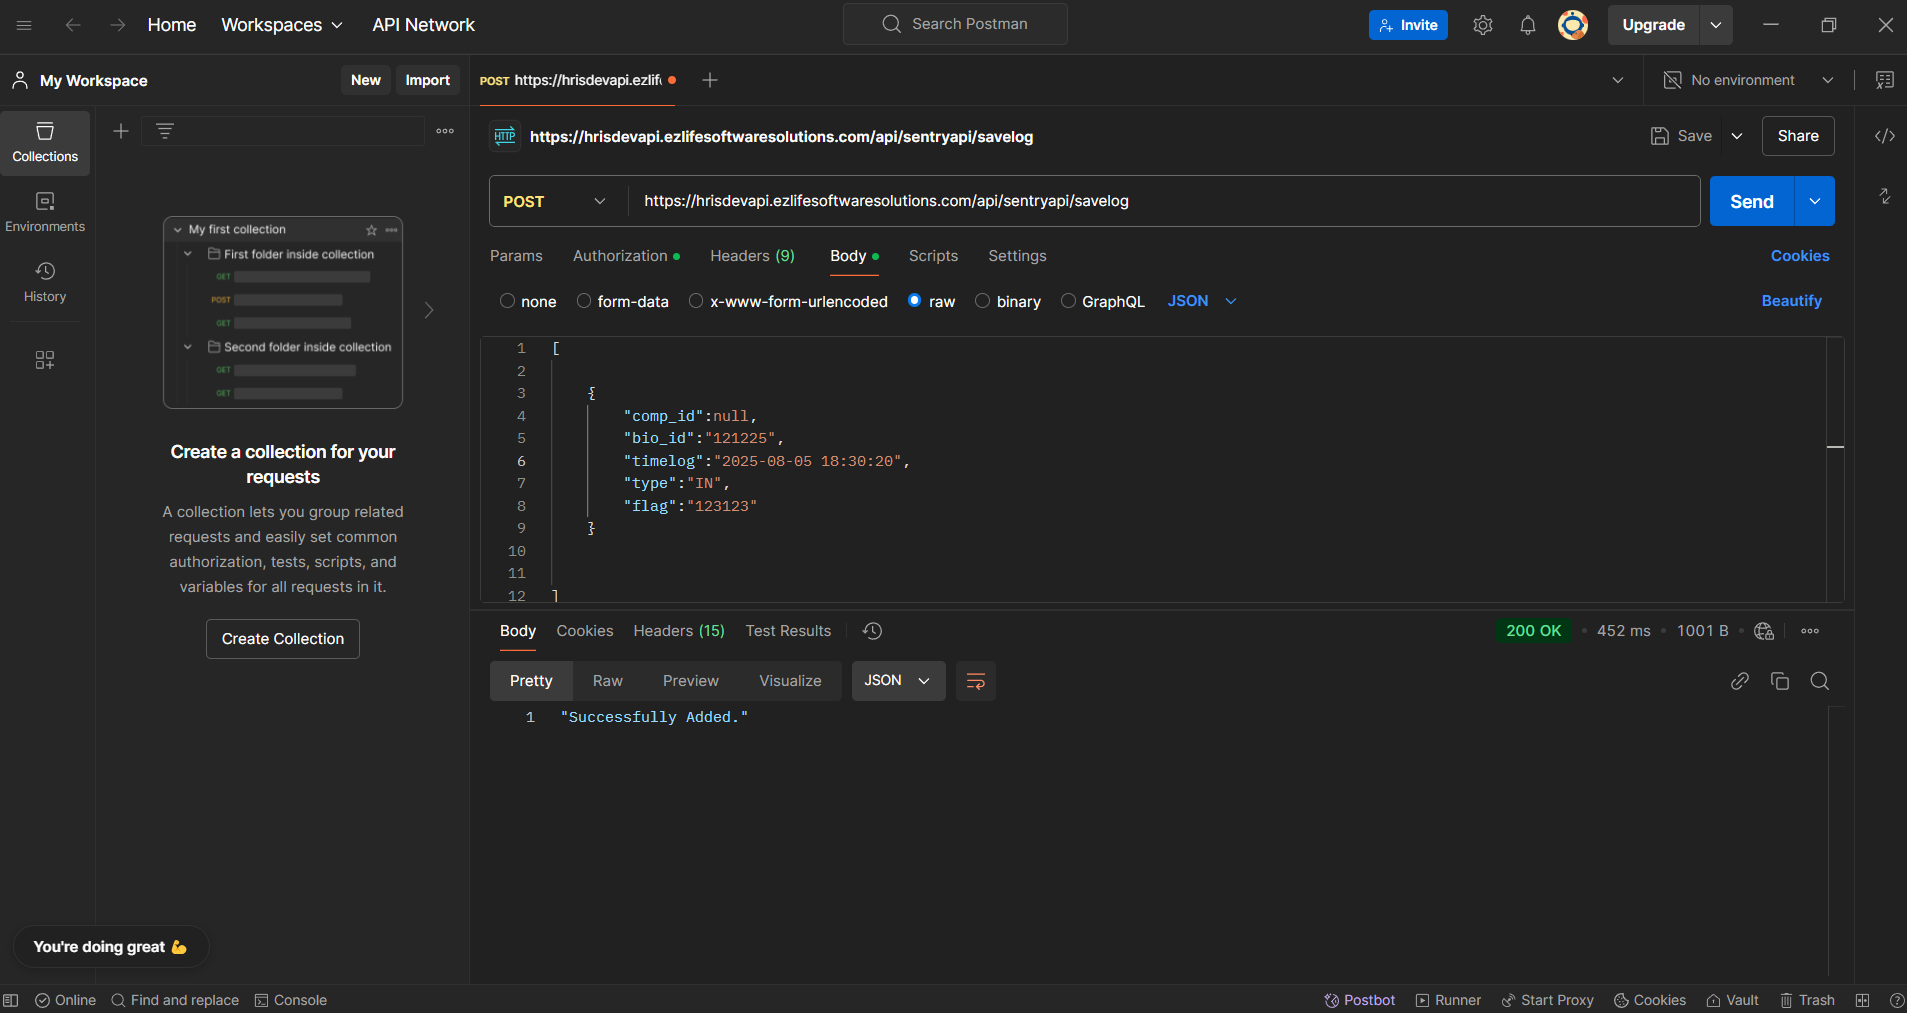Open the code snippet panel icon
The width and height of the screenshot is (1907, 1013).
point(1885,136)
